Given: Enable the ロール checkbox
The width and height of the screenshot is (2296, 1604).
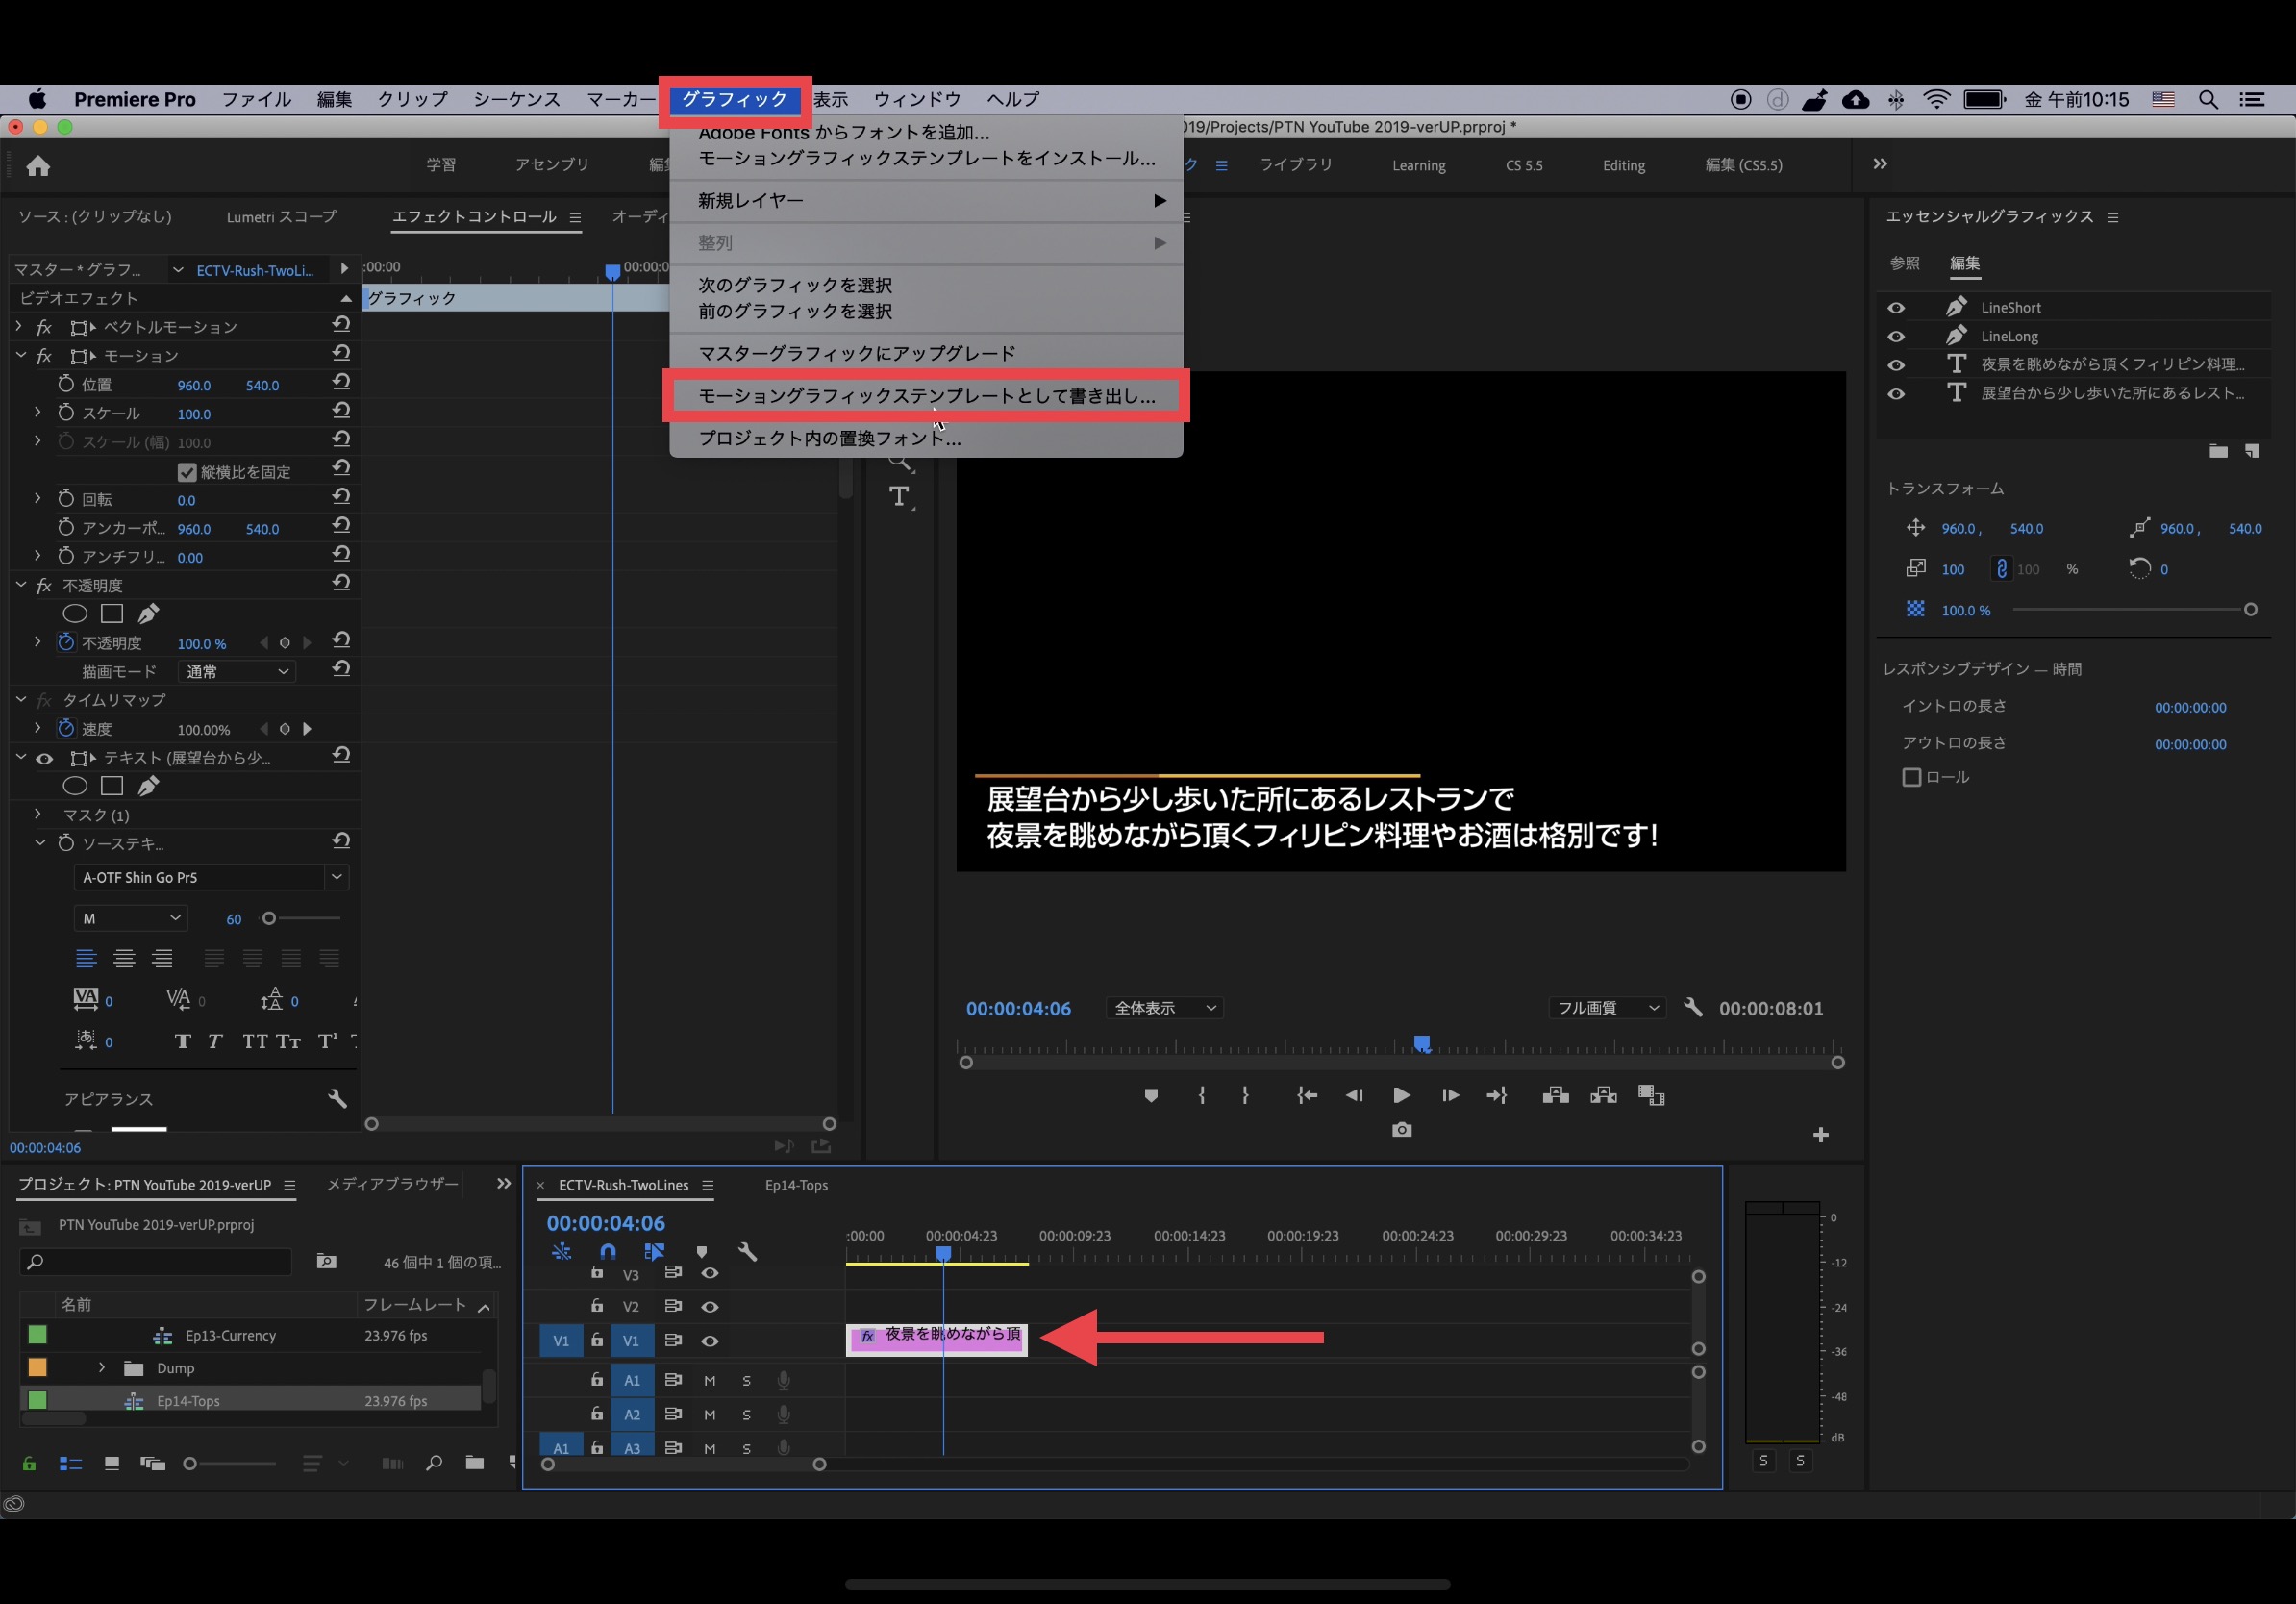Looking at the screenshot, I should (1911, 777).
